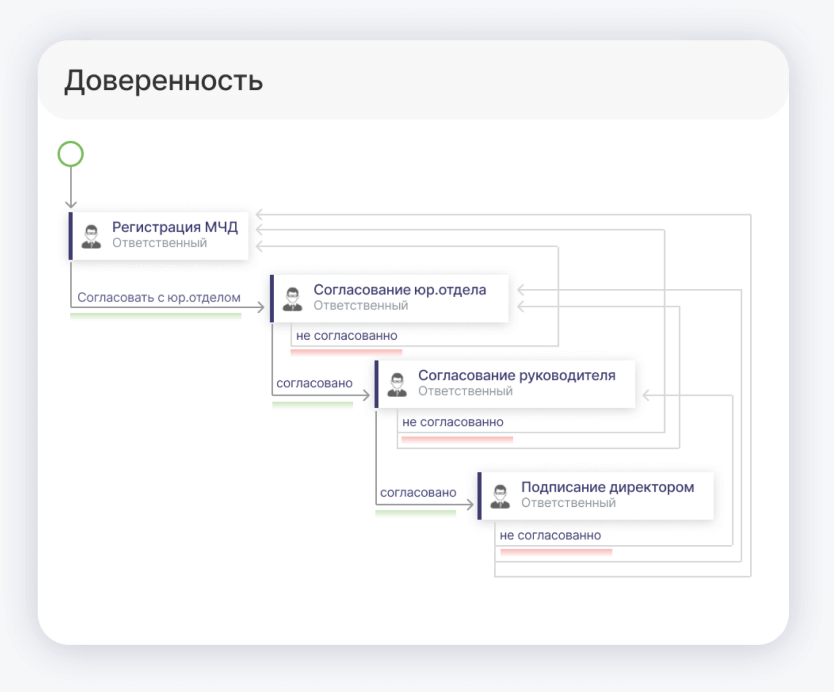Select the Согласование руководителя step title

(x=516, y=376)
